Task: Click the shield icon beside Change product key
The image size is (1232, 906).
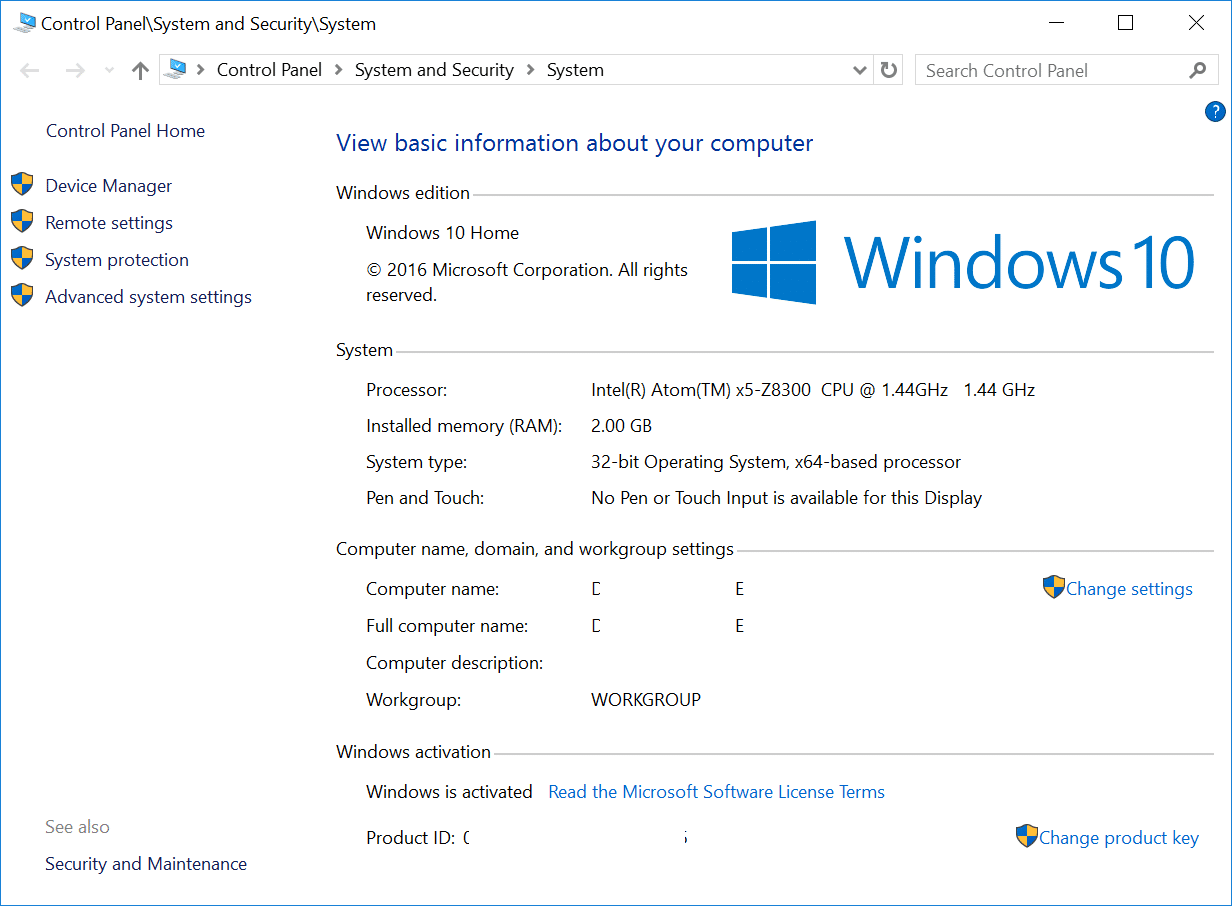Action: (1026, 836)
